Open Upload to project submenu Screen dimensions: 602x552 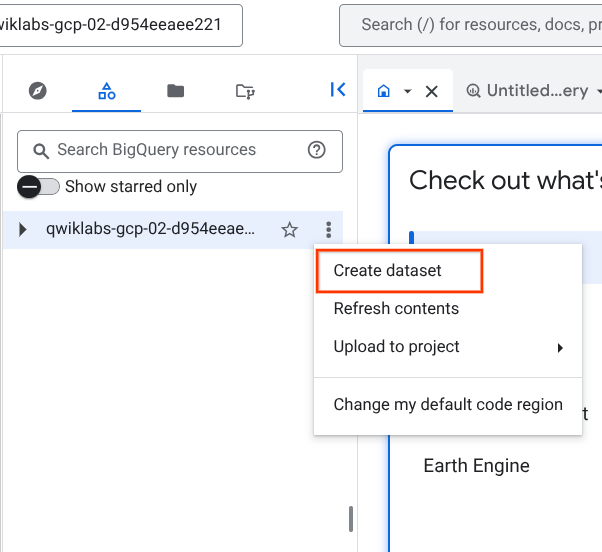(448, 347)
